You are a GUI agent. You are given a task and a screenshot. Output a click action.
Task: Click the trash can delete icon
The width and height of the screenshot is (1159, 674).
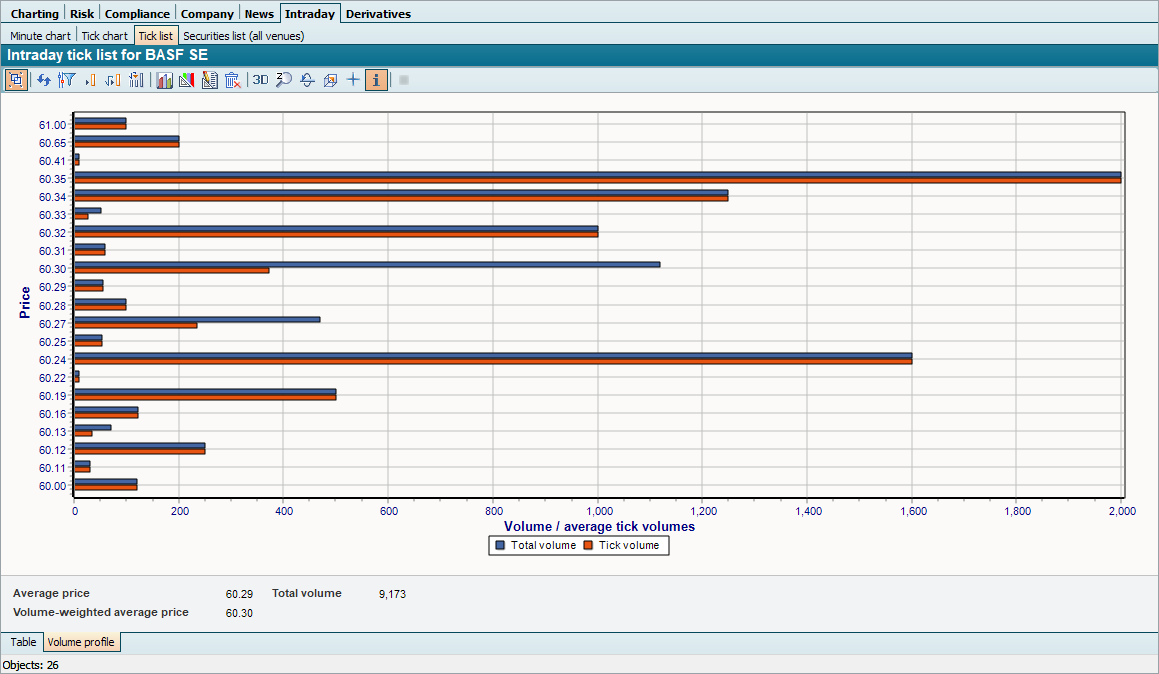click(x=232, y=80)
